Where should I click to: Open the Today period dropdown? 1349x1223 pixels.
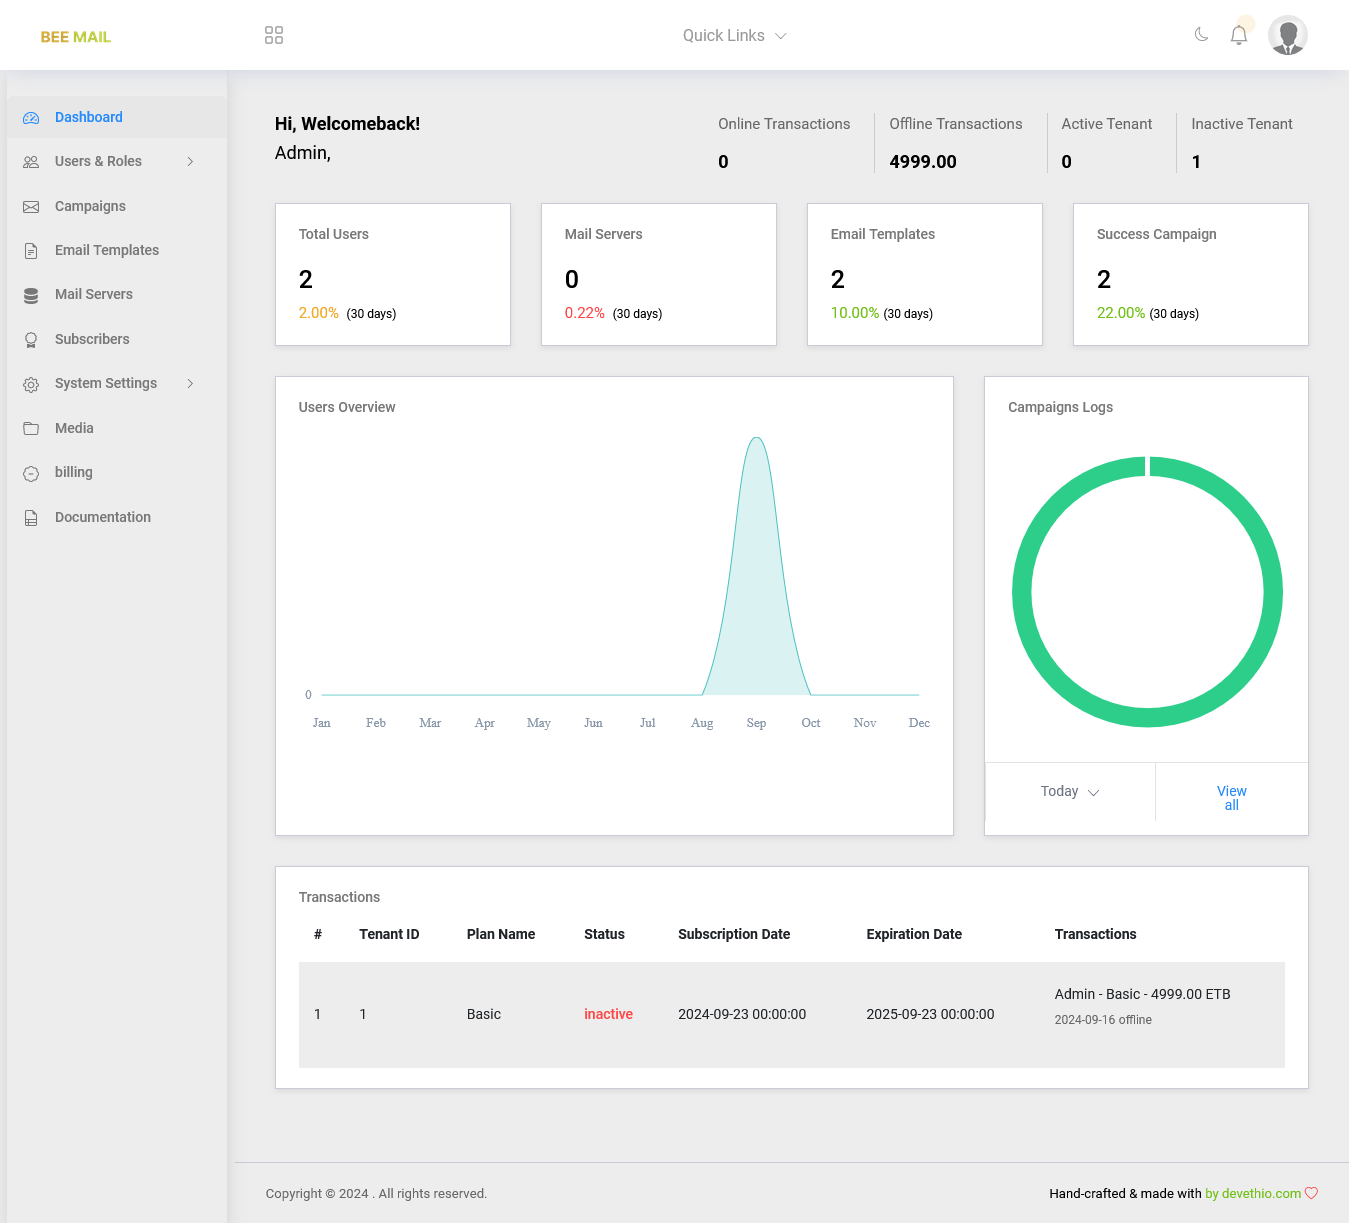pyautogui.click(x=1069, y=792)
